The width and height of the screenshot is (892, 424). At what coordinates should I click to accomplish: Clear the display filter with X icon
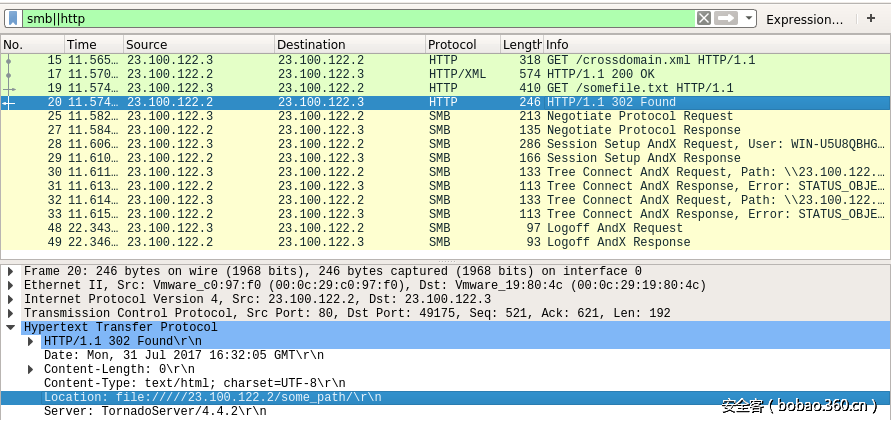(704, 18)
